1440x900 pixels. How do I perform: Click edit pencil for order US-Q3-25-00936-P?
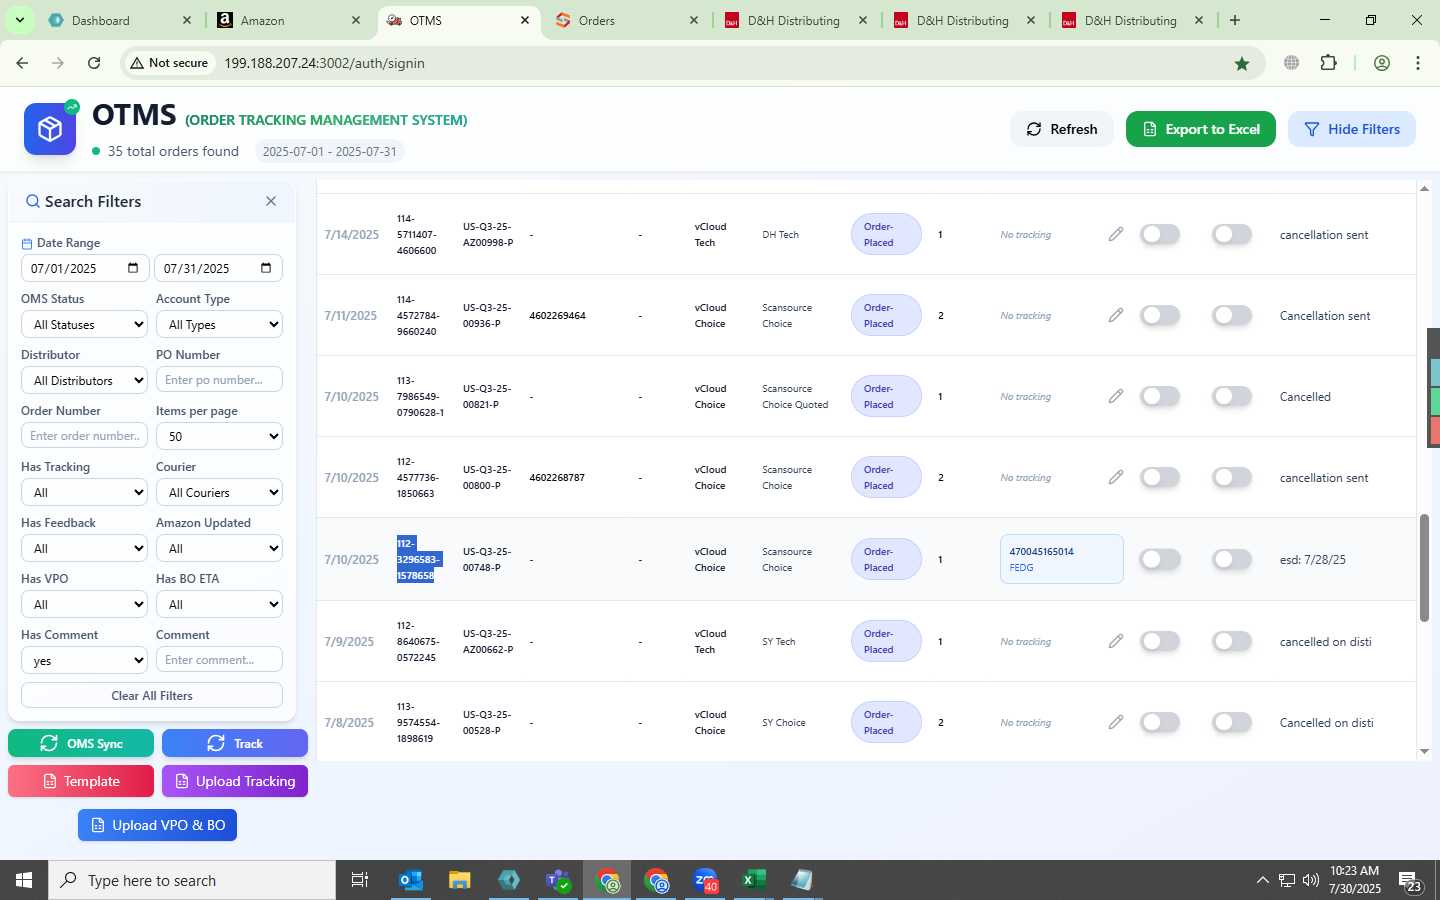click(1116, 315)
